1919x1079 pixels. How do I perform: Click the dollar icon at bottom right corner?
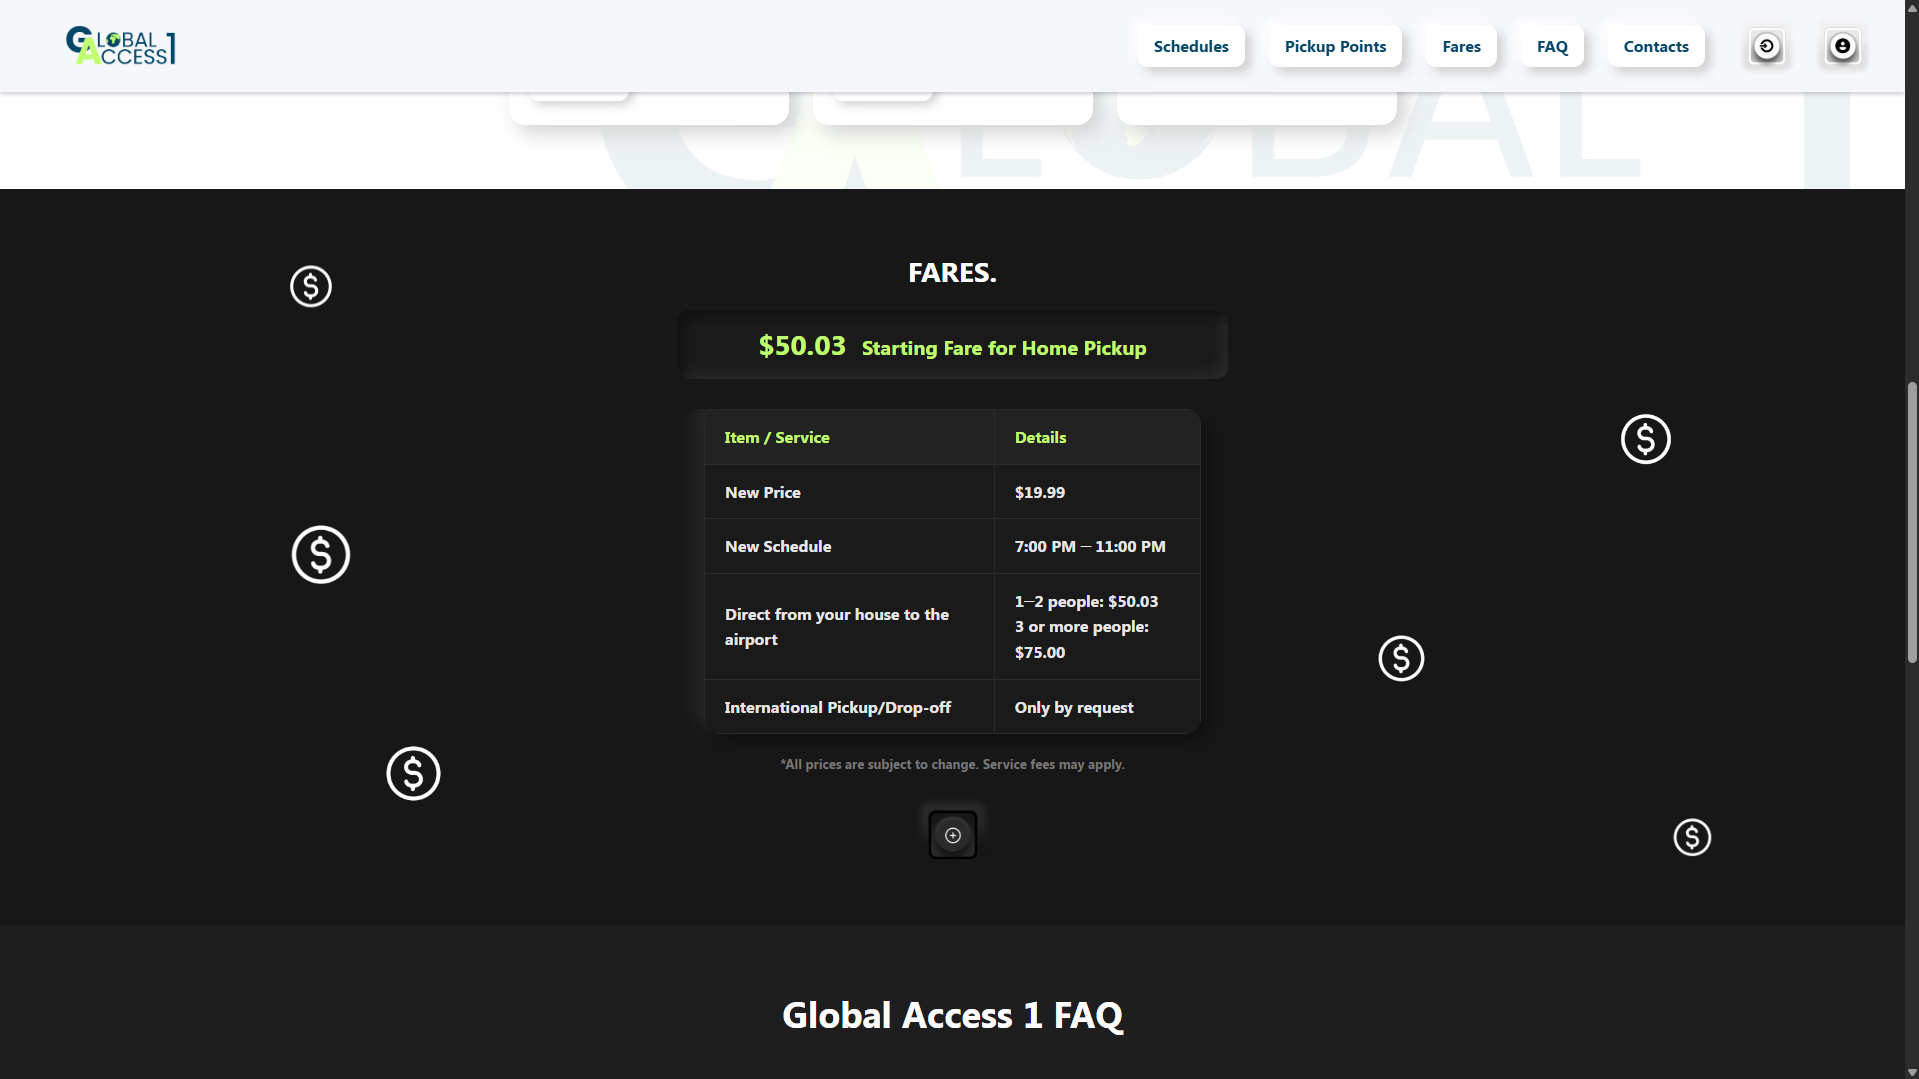(1691, 837)
